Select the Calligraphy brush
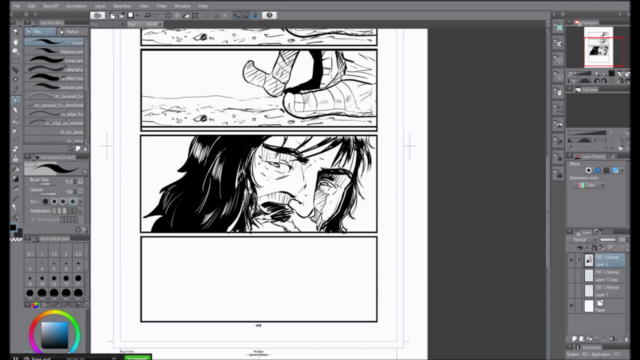 point(54,69)
